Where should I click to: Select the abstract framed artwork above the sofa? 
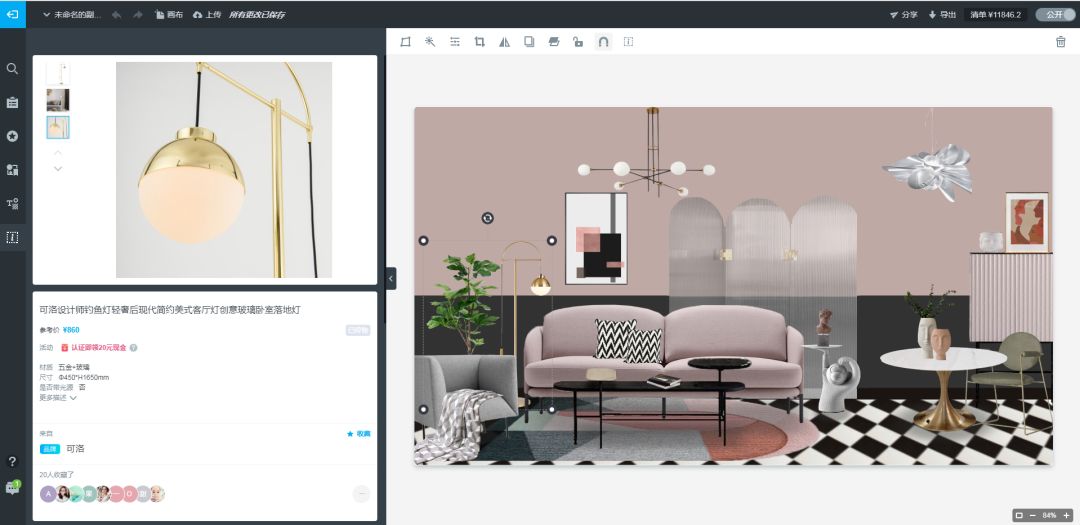pyautogui.click(x=596, y=238)
